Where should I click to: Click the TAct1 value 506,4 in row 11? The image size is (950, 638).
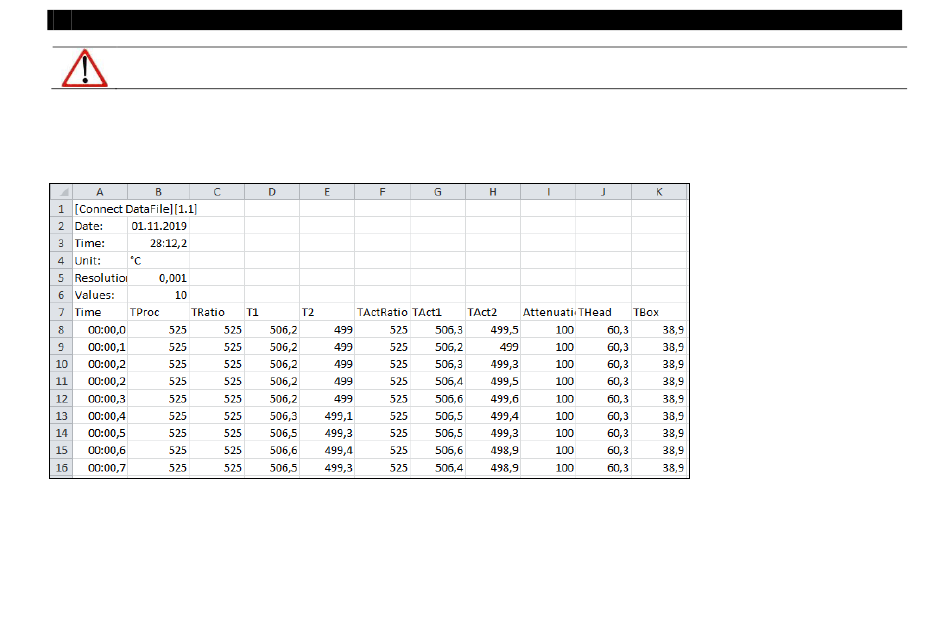(x=438, y=382)
